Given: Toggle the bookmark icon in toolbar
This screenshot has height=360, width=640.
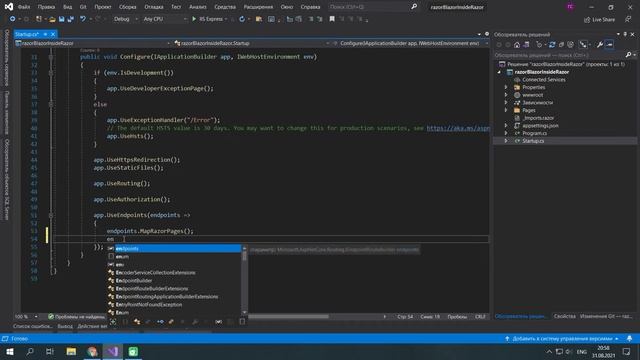Looking at the screenshot, I should (332, 19).
